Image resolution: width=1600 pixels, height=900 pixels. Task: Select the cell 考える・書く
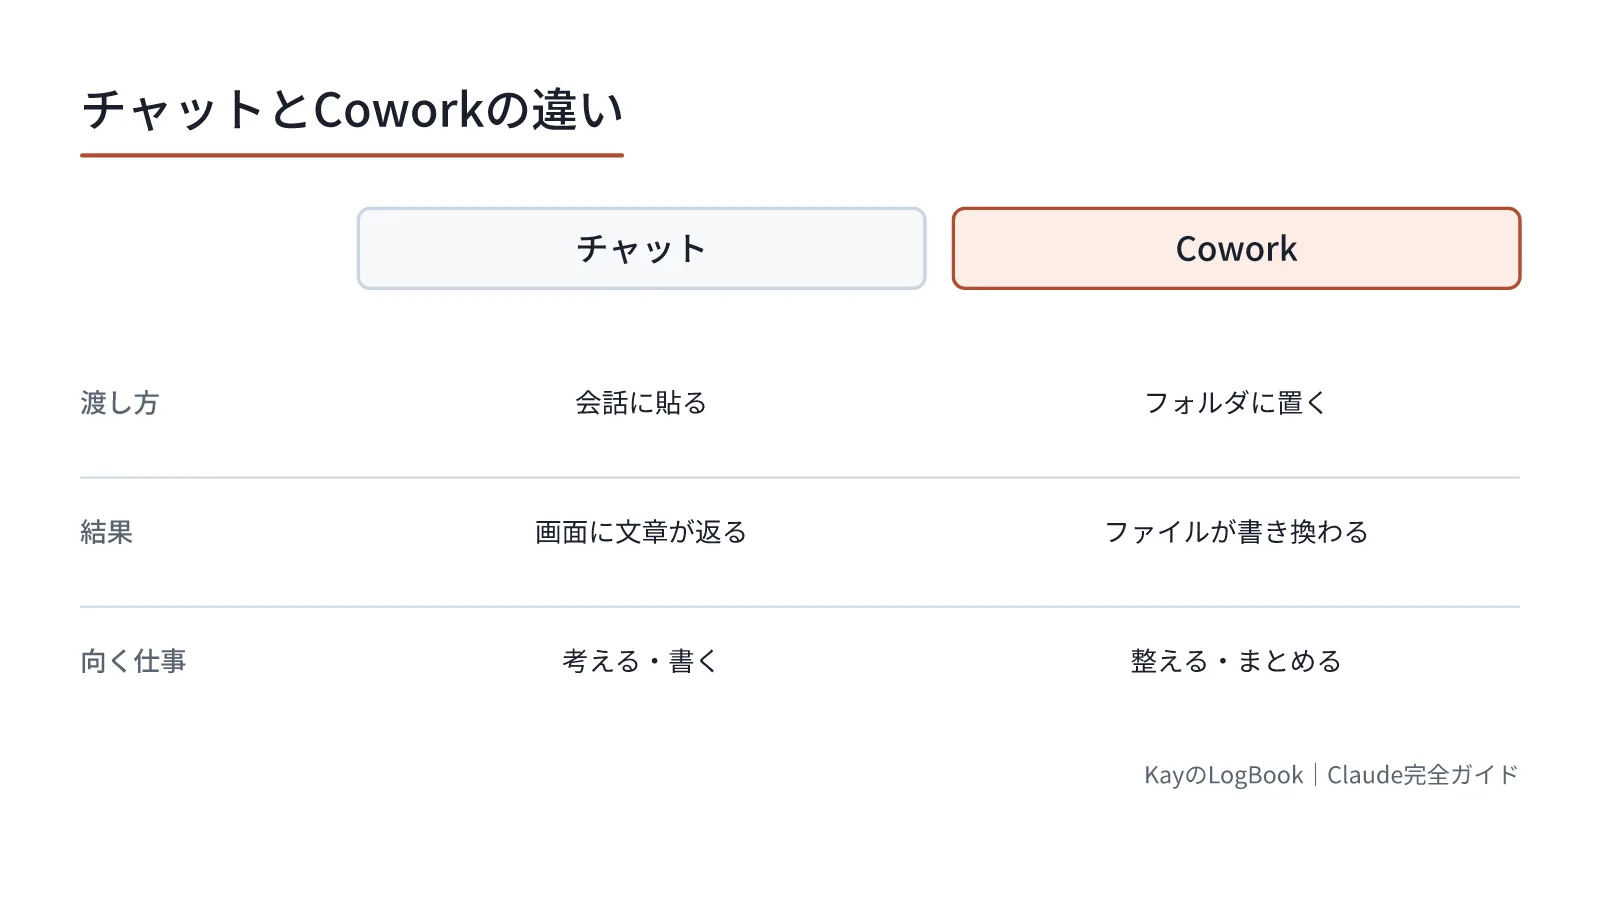pos(641,661)
